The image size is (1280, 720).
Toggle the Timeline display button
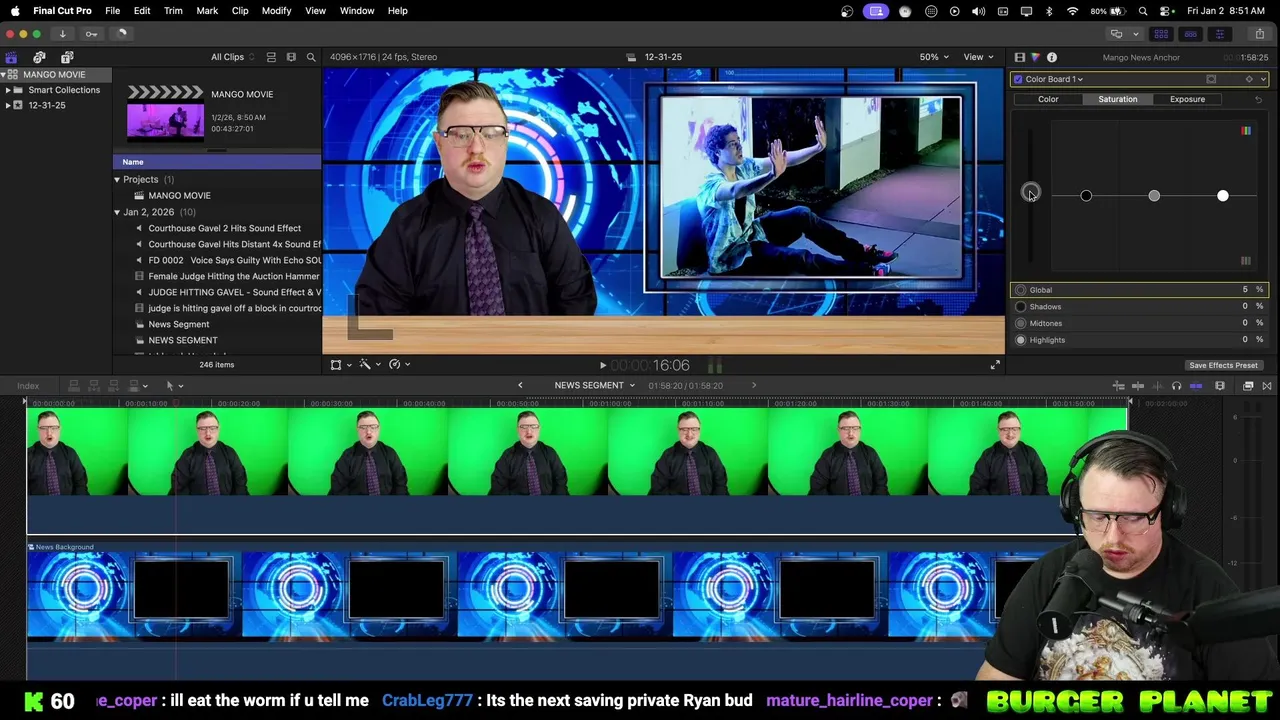[1190, 34]
